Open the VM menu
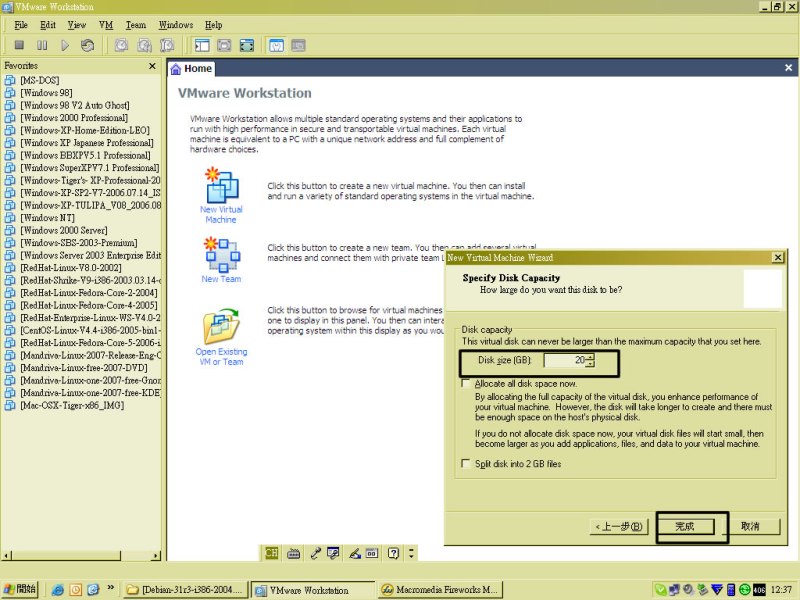 pos(106,25)
